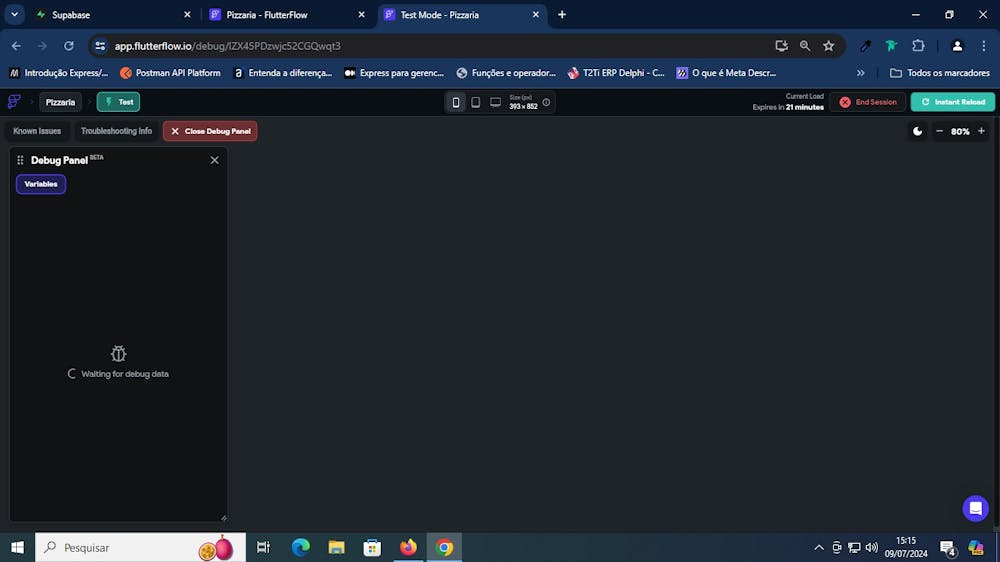This screenshot has width=1000, height=562.
Task: Switch to the Supabase browser tab
Action: (114, 15)
